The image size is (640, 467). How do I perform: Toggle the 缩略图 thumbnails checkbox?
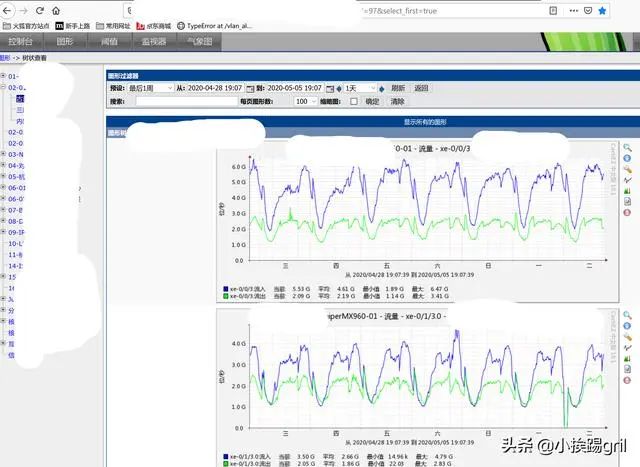[353, 101]
